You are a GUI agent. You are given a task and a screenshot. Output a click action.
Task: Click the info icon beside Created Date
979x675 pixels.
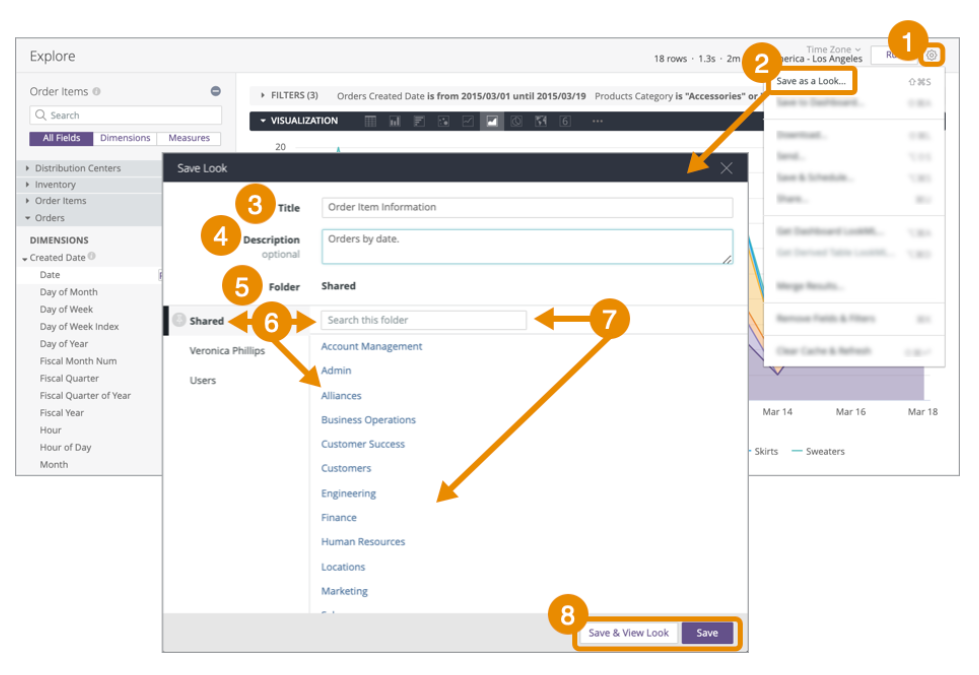pos(92,256)
